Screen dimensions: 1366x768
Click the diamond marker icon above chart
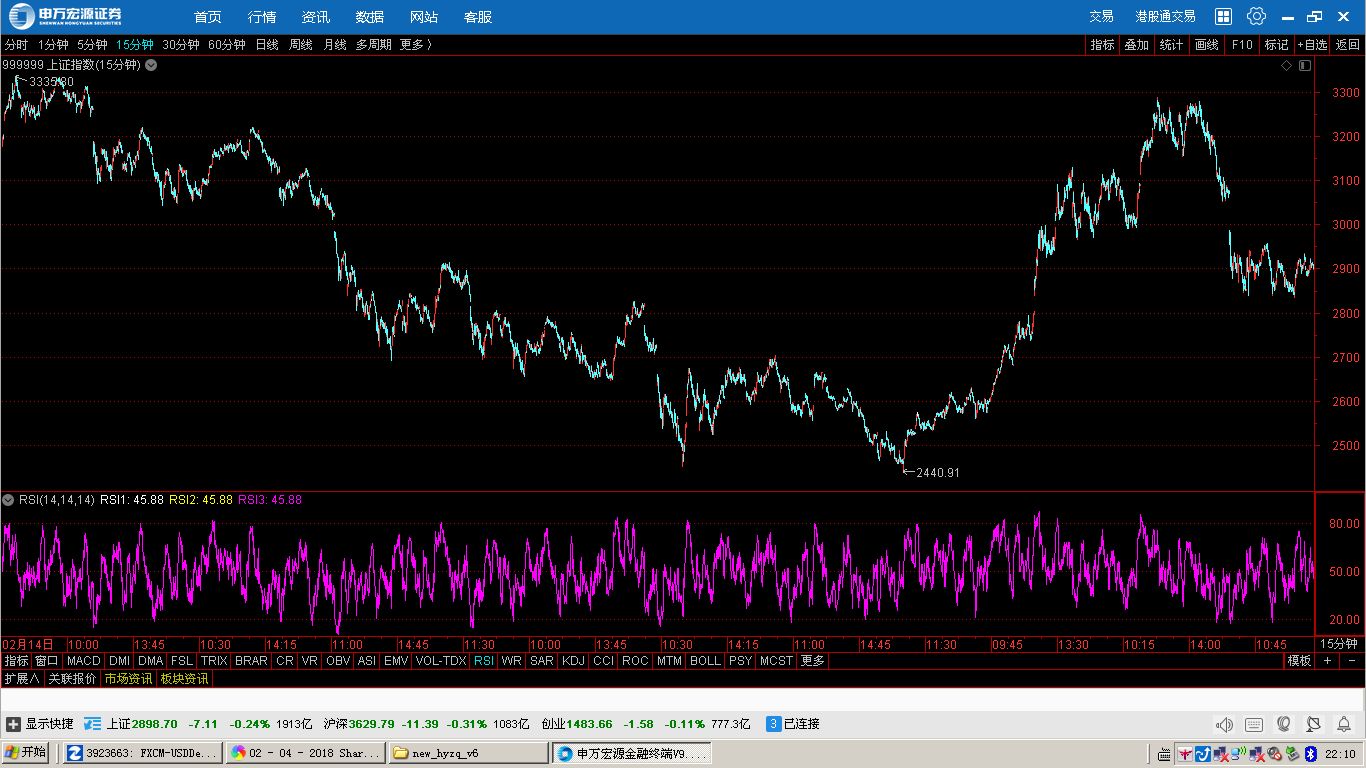tap(1287, 65)
